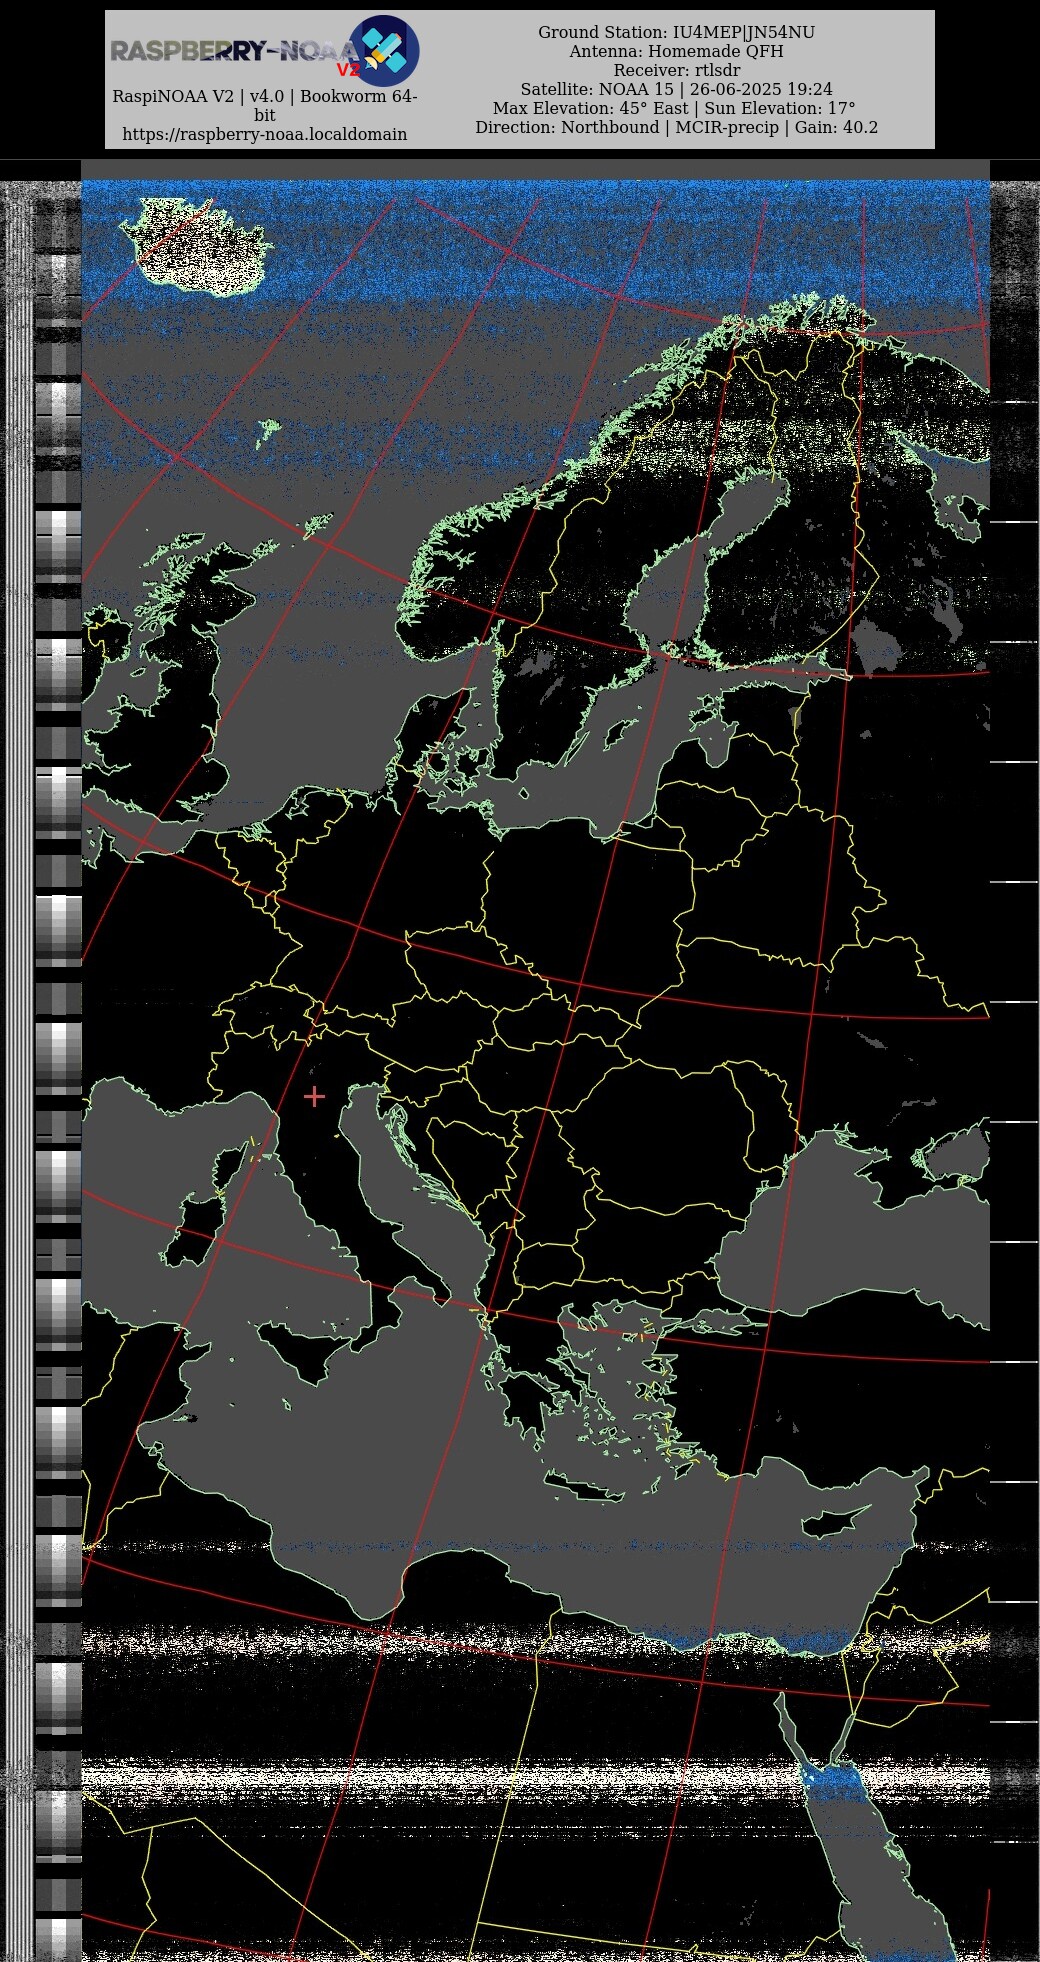Viewport: 1040px width, 1962px height.
Task: Click the 'Satellite: NOAA 15 | 26-06-2025 19:24' line
Action: tap(677, 89)
